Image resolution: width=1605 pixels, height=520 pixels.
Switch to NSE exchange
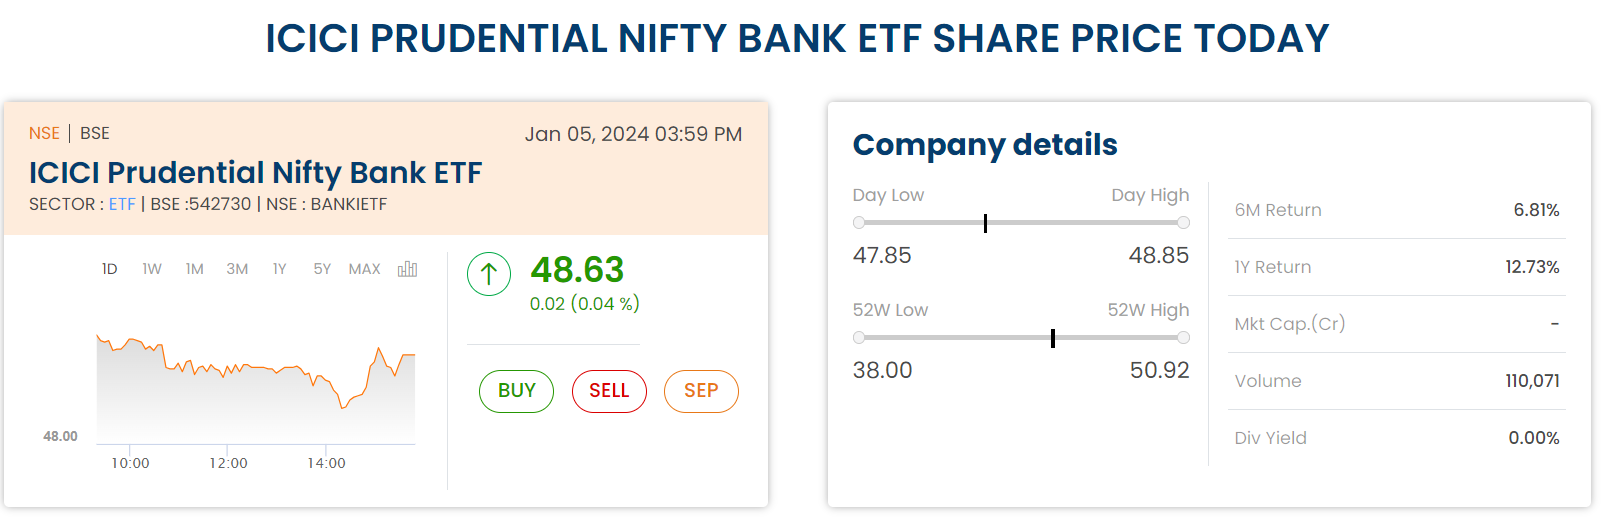[44, 134]
